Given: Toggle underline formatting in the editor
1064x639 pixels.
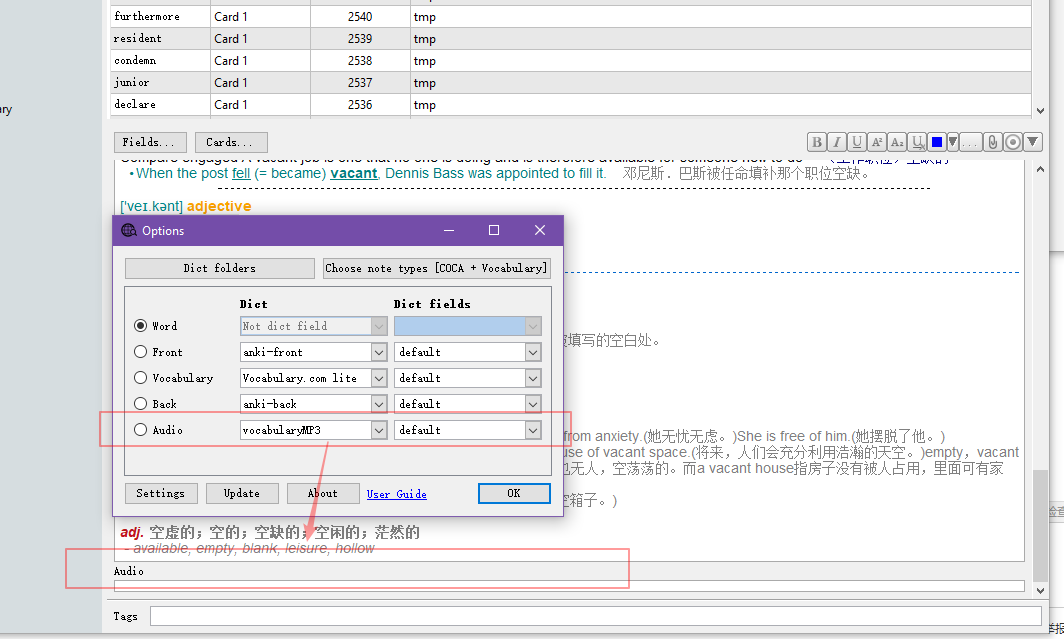Looking at the screenshot, I should coord(856,142).
